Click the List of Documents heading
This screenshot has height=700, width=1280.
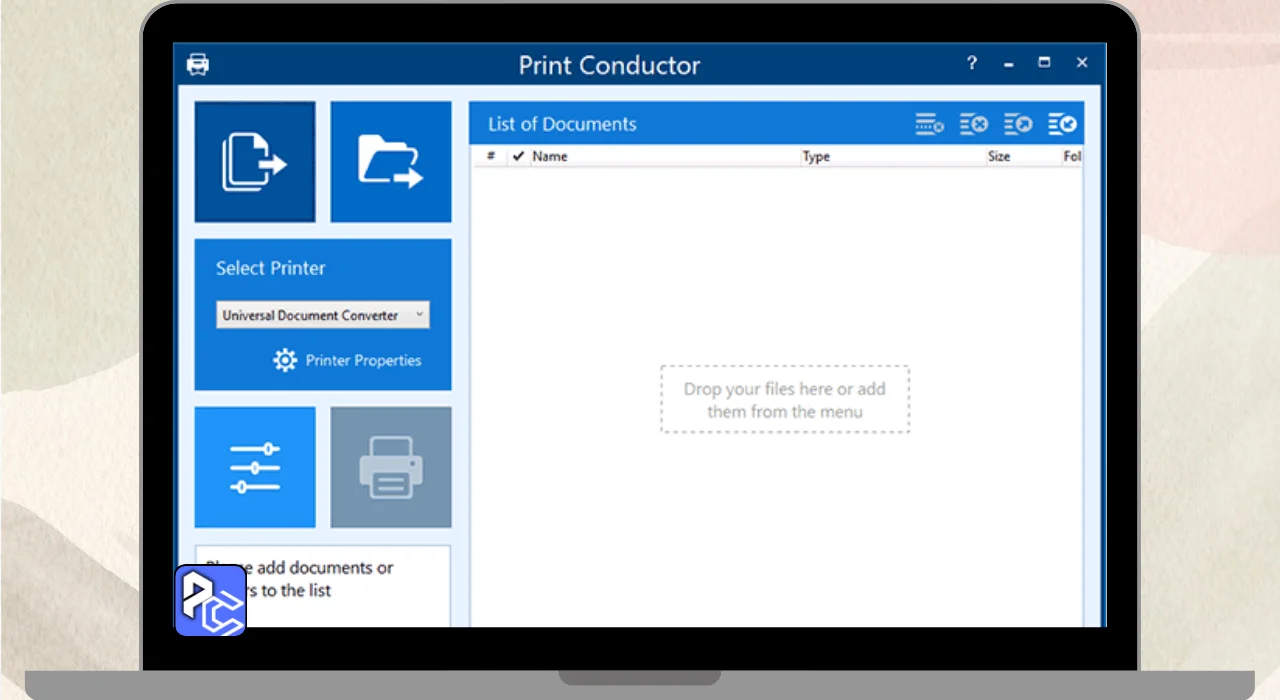tap(562, 124)
